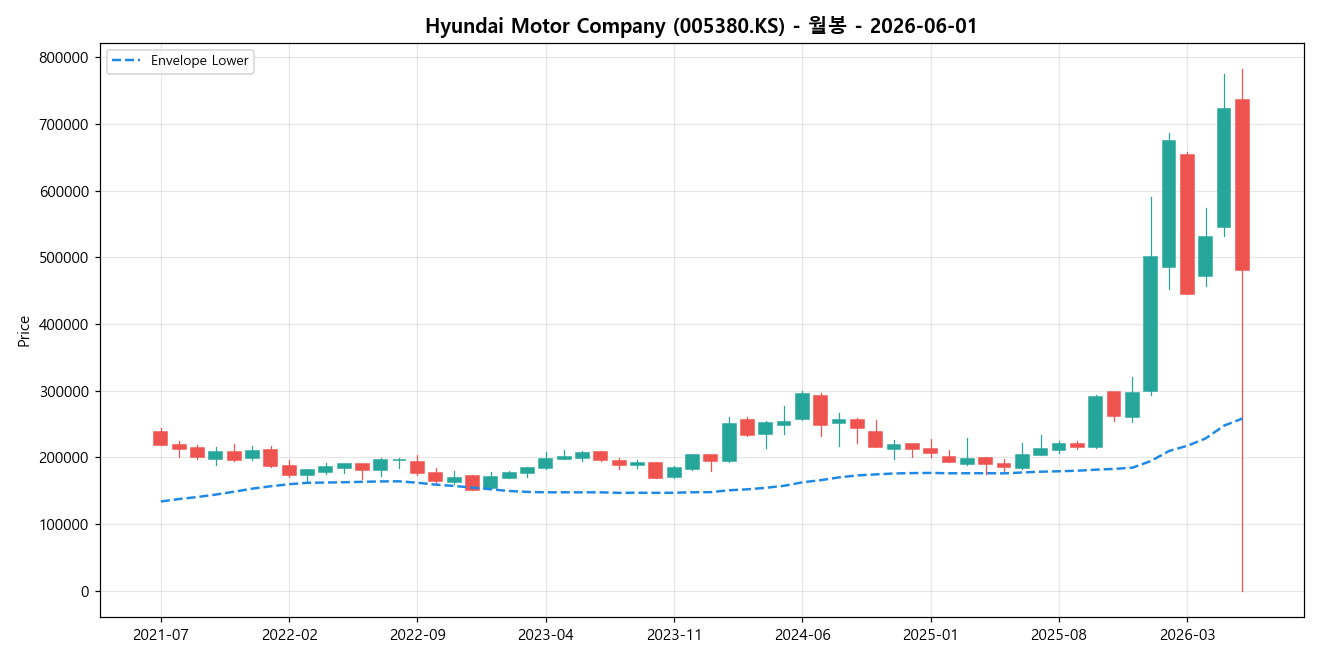Click the dashed blue legend line sample

coord(127,61)
